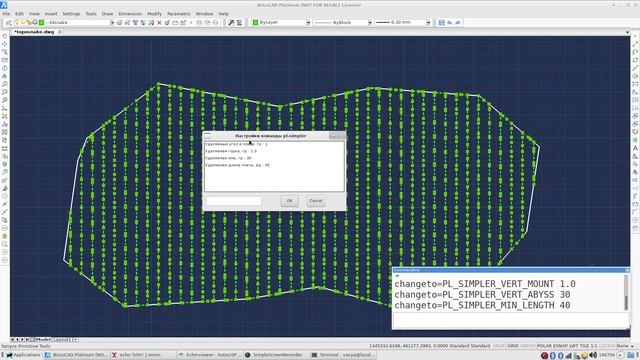This screenshot has height=360, width=640.
Task: Click the green layer color square beside 3dsnake
Action: pos(42,22)
